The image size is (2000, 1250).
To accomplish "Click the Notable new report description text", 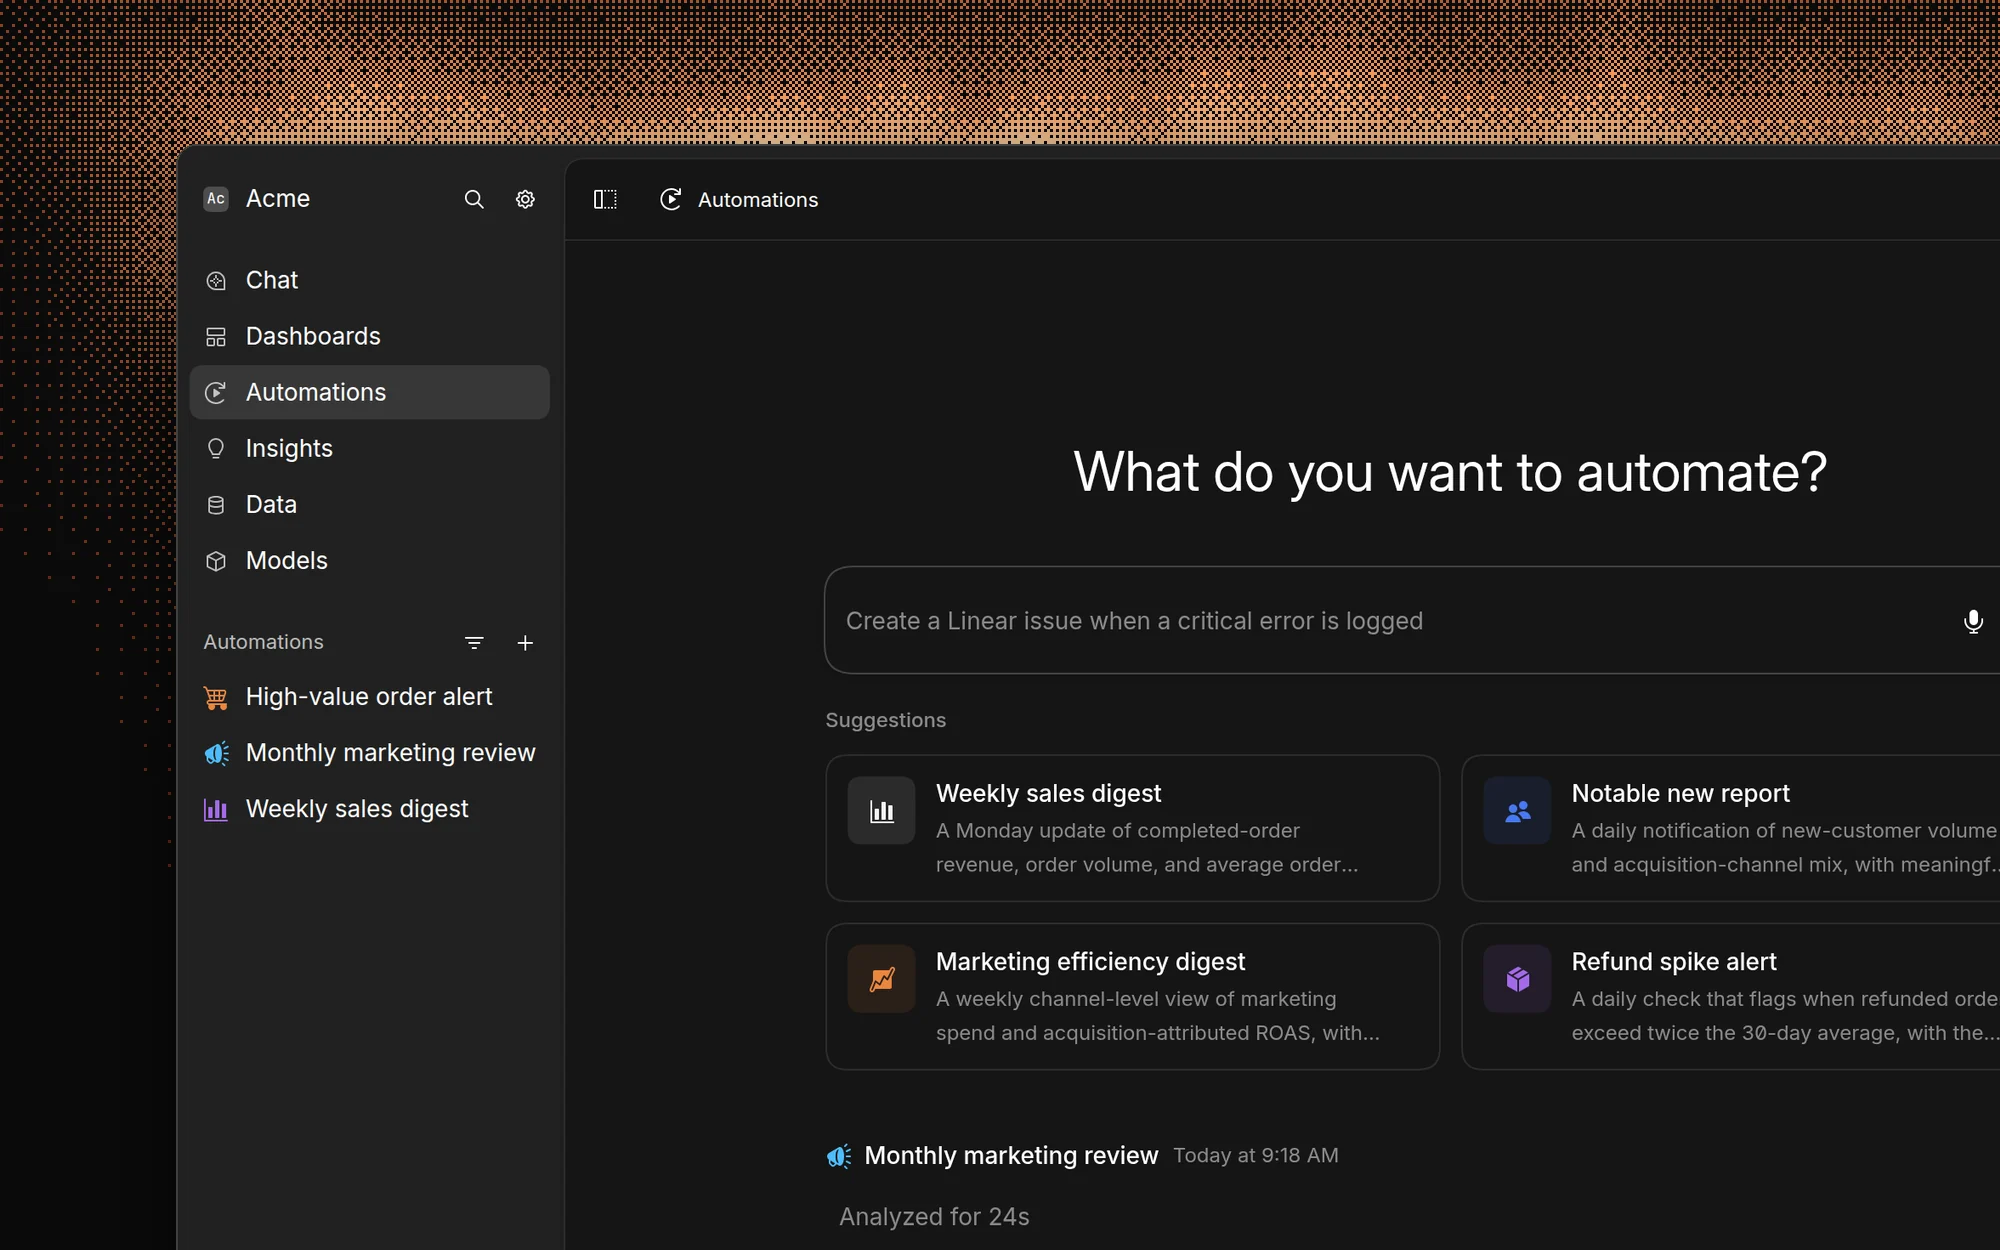I will point(1785,848).
